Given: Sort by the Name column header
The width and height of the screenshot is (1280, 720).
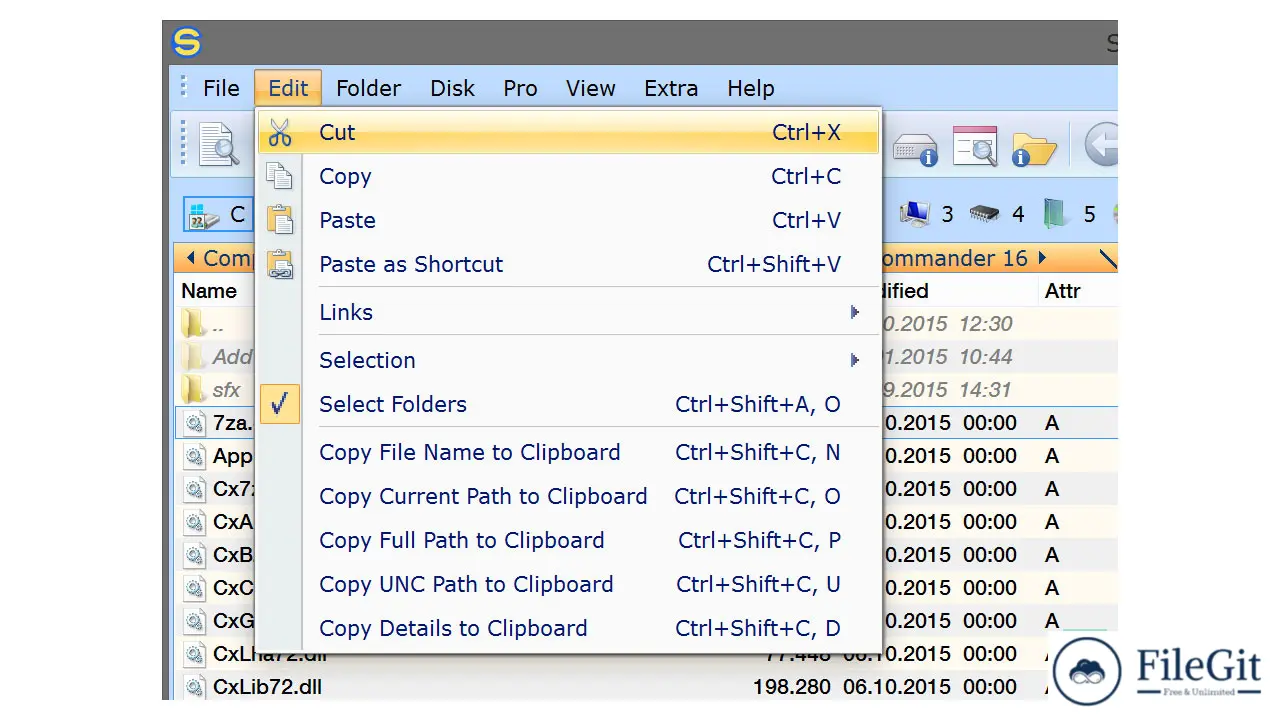Looking at the screenshot, I should 209,291.
